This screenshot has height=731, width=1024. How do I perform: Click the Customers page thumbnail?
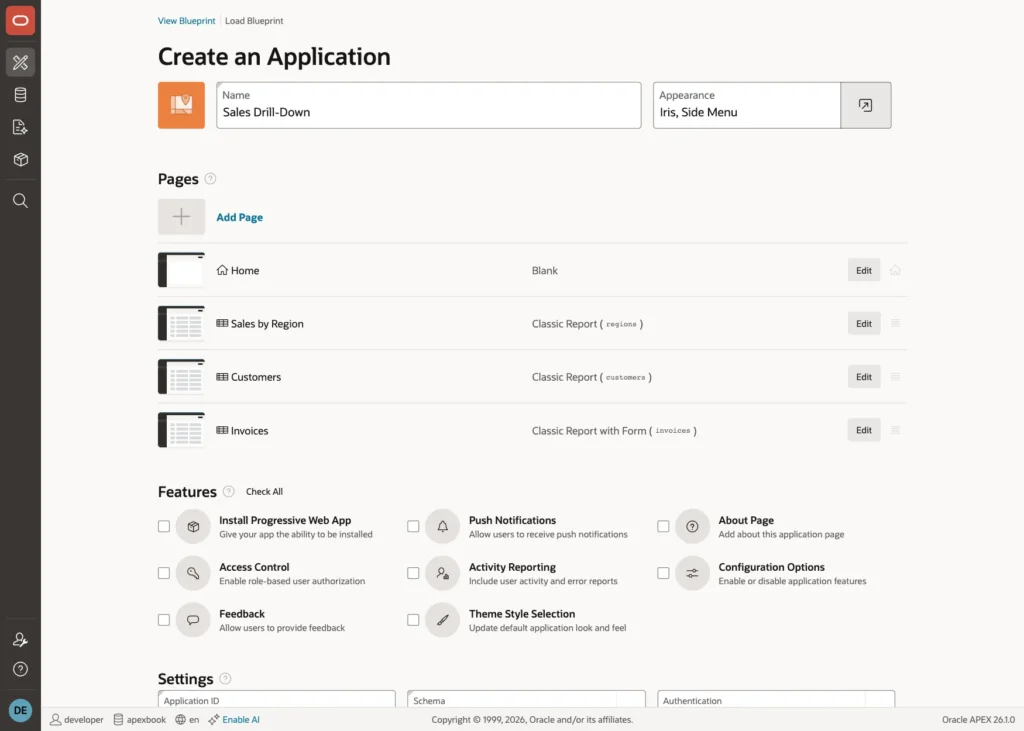181,377
